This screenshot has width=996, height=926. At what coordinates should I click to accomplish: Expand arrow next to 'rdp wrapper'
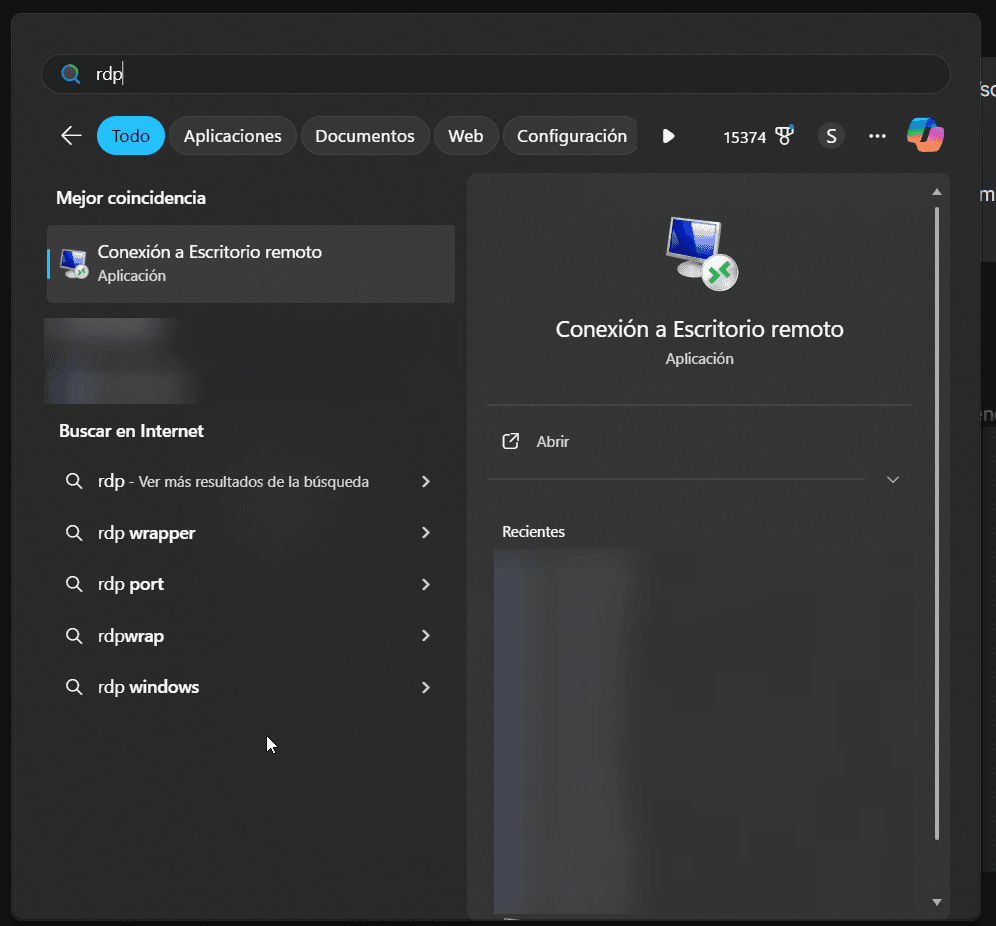pos(426,533)
